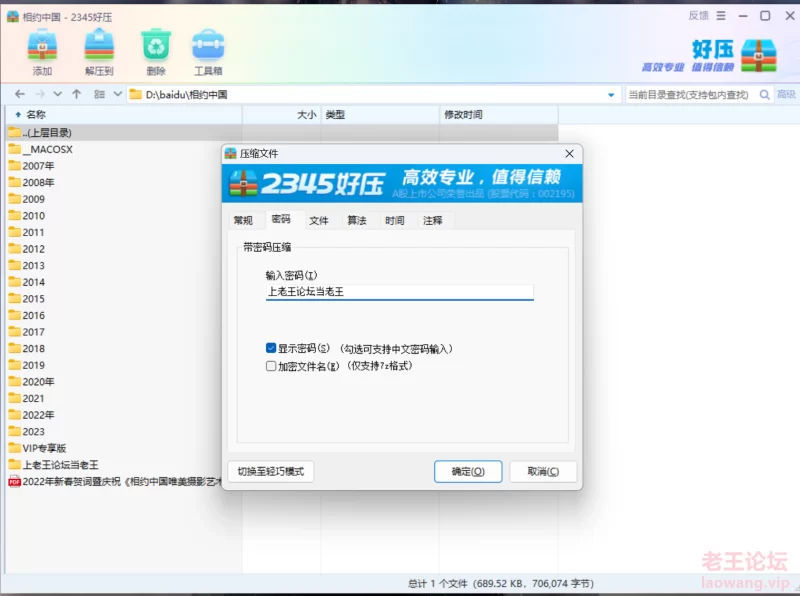Click the address path field D:\baidu
This screenshot has width=800, height=596.
(x=375, y=94)
